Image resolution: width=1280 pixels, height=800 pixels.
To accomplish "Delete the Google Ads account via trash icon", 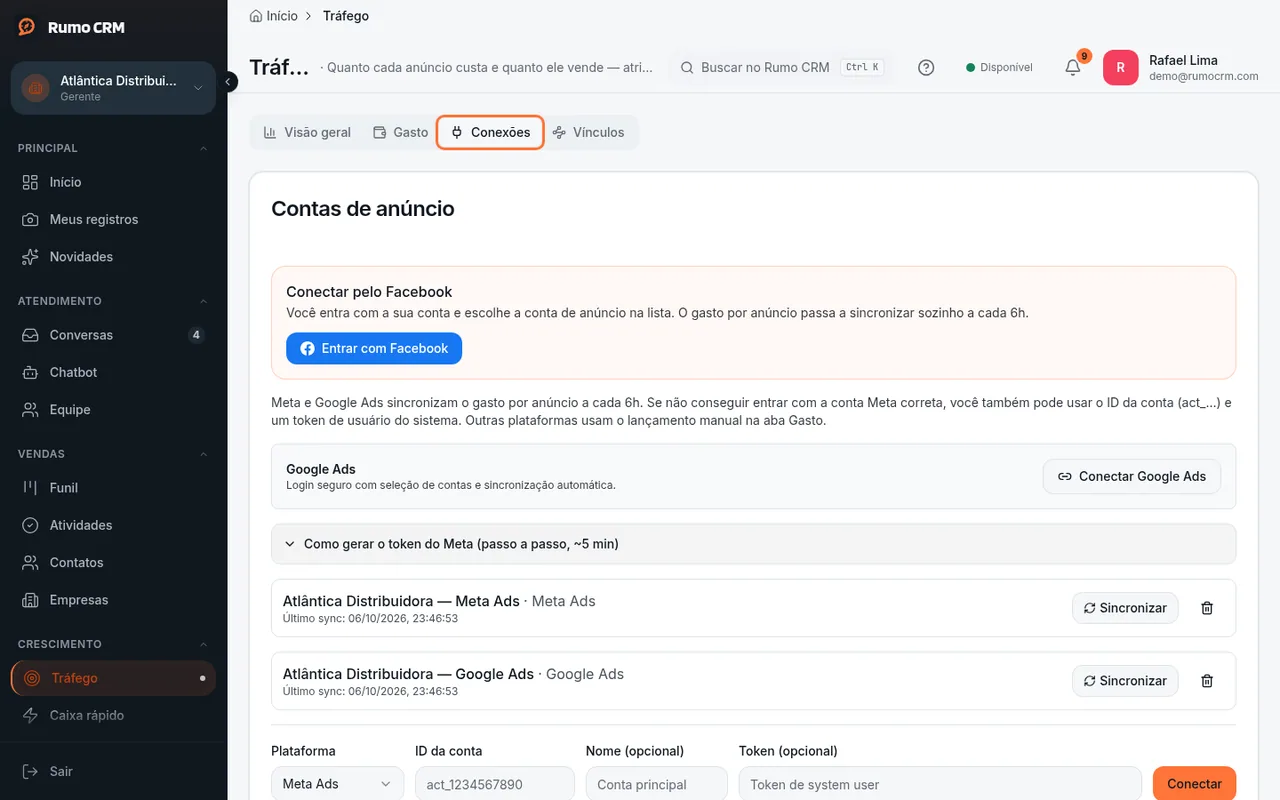I will point(1207,681).
